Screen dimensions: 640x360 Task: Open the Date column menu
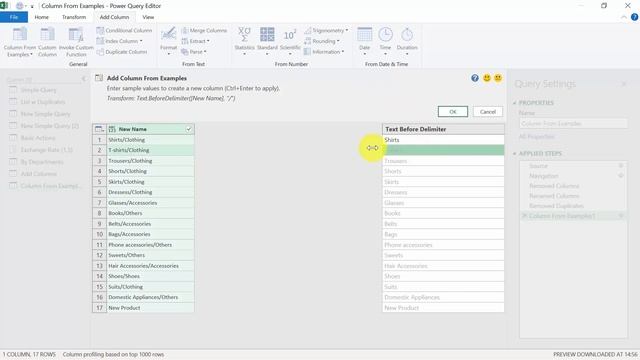click(364, 41)
